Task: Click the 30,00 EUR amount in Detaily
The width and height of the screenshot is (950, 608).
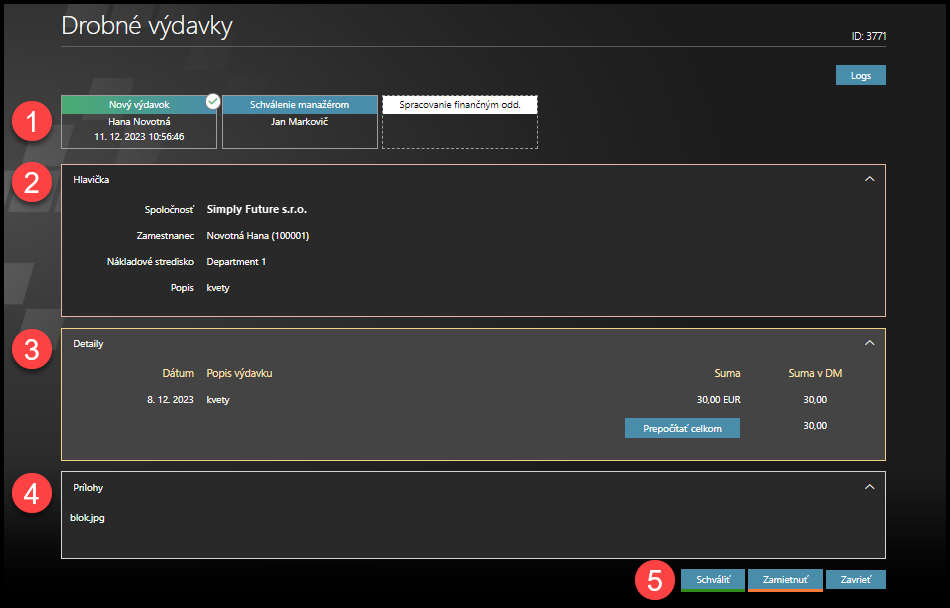Action: tap(718, 400)
